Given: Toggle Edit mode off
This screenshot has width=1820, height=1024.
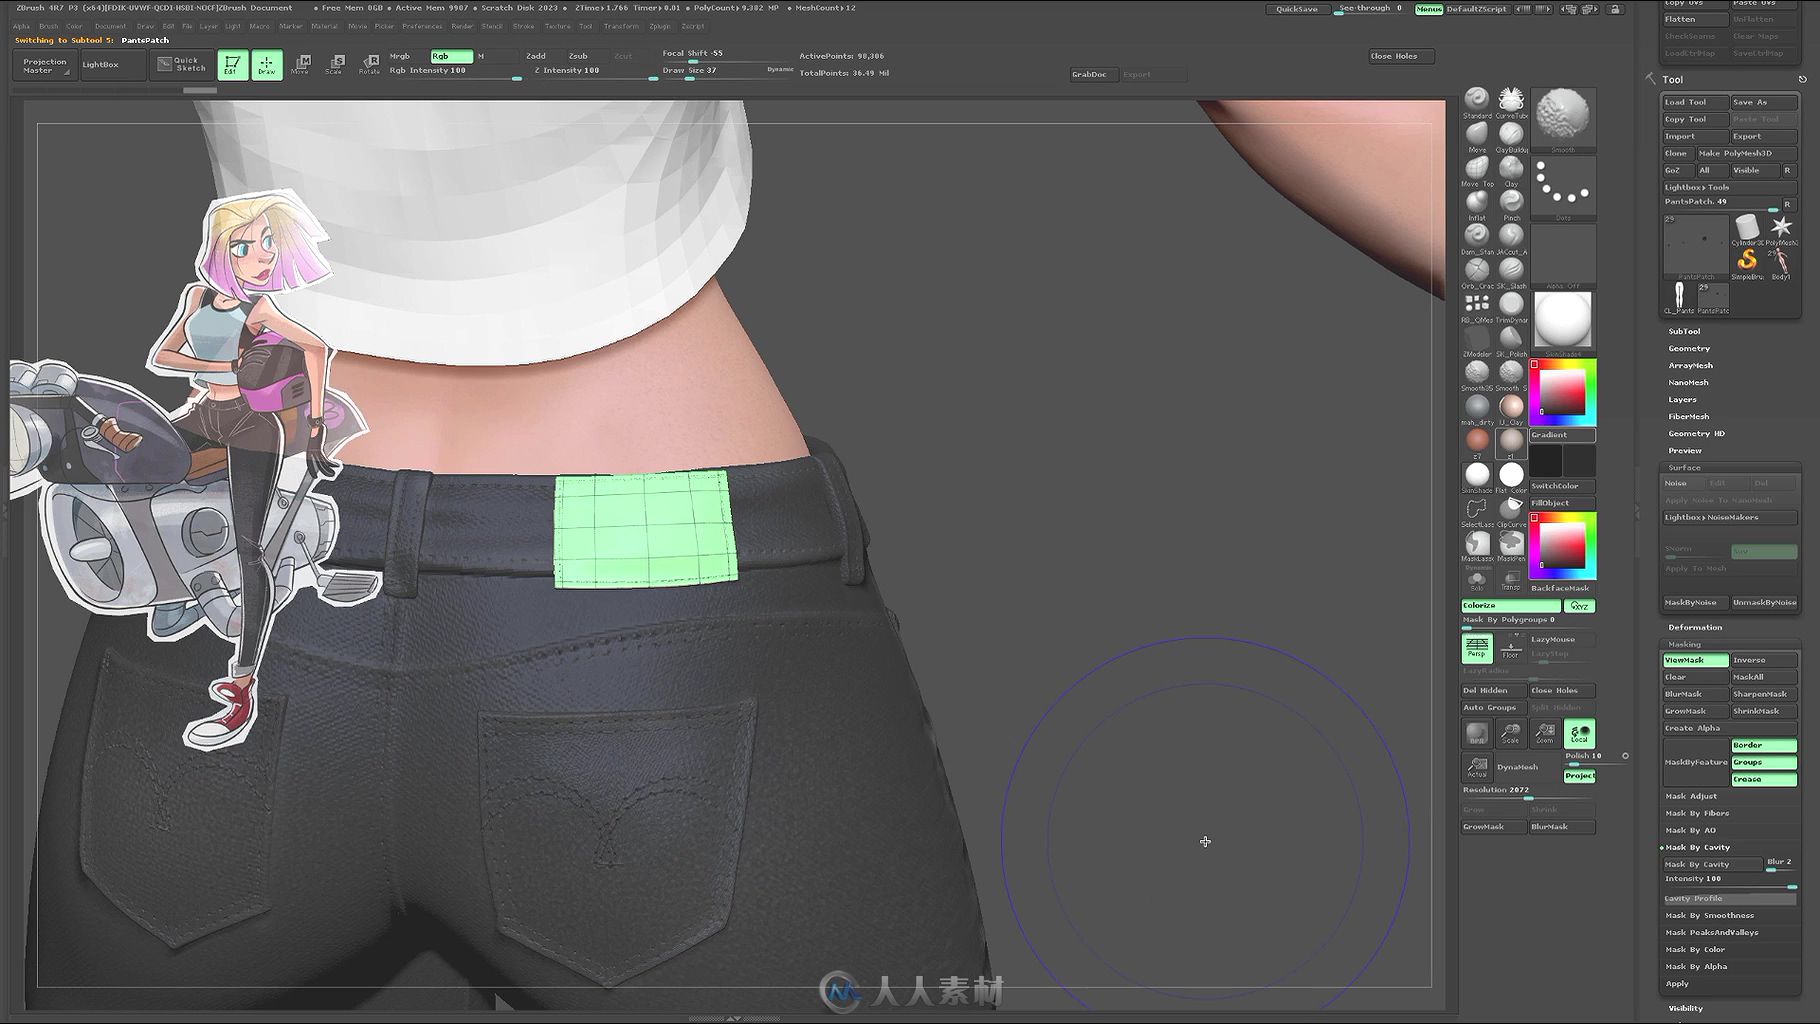Looking at the screenshot, I should [x=232, y=65].
